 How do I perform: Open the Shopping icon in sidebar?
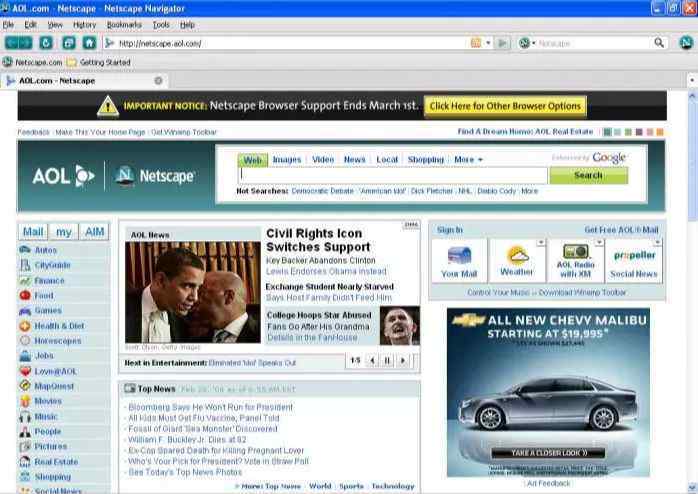tap(25, 477)
